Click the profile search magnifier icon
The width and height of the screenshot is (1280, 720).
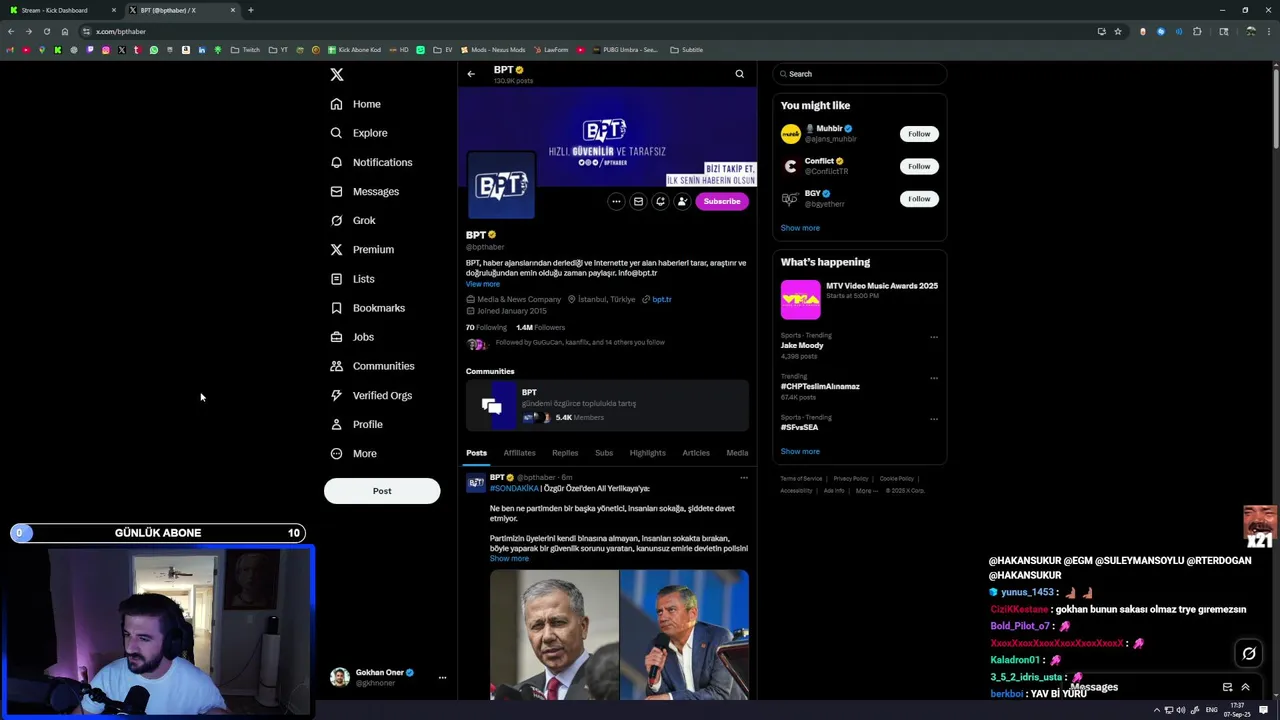point(740,74)
